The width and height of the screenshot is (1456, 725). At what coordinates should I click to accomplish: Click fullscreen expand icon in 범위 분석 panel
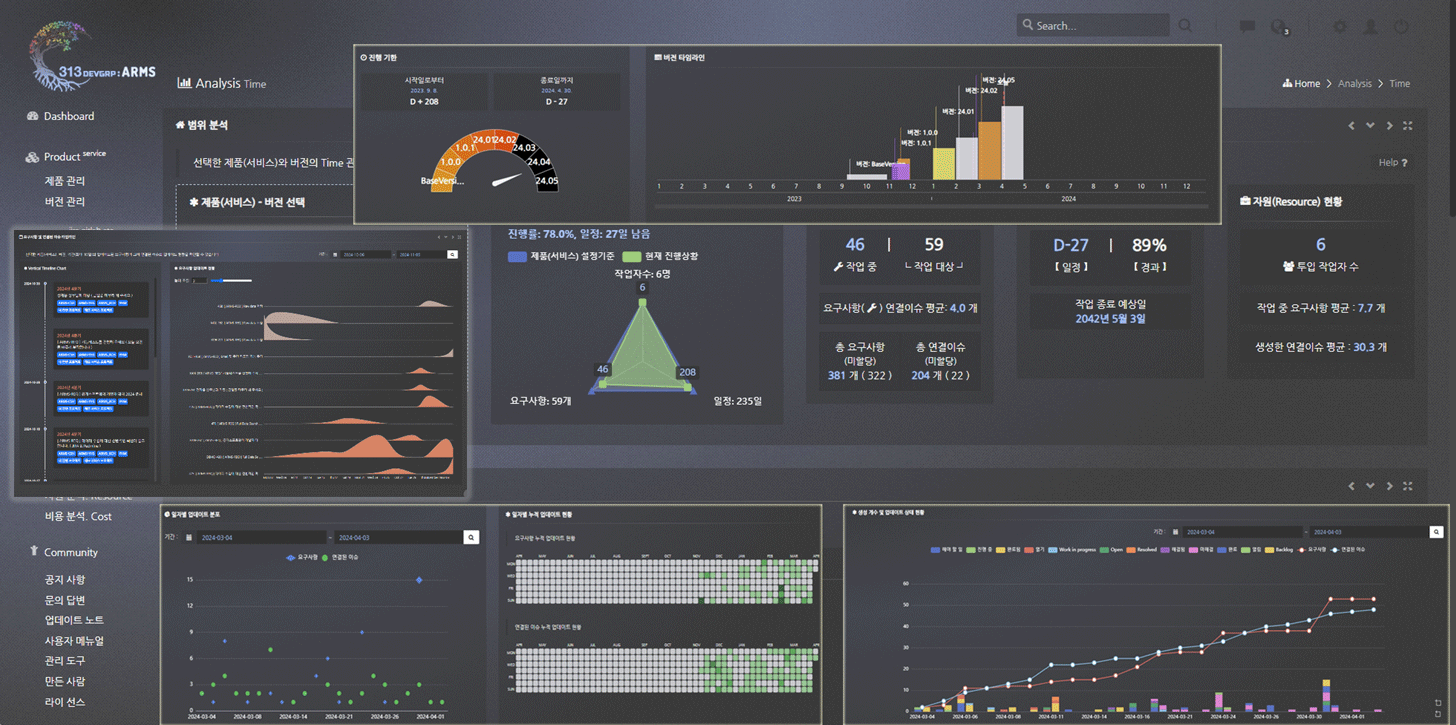click(1408, 126)
